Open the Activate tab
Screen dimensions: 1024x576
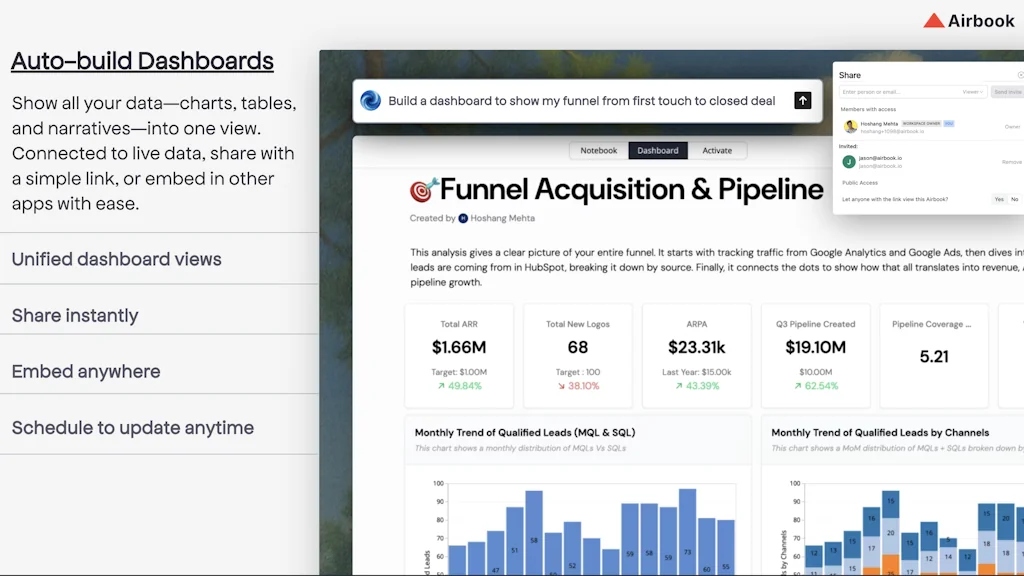pyautogui.click(x=718, y=149)
